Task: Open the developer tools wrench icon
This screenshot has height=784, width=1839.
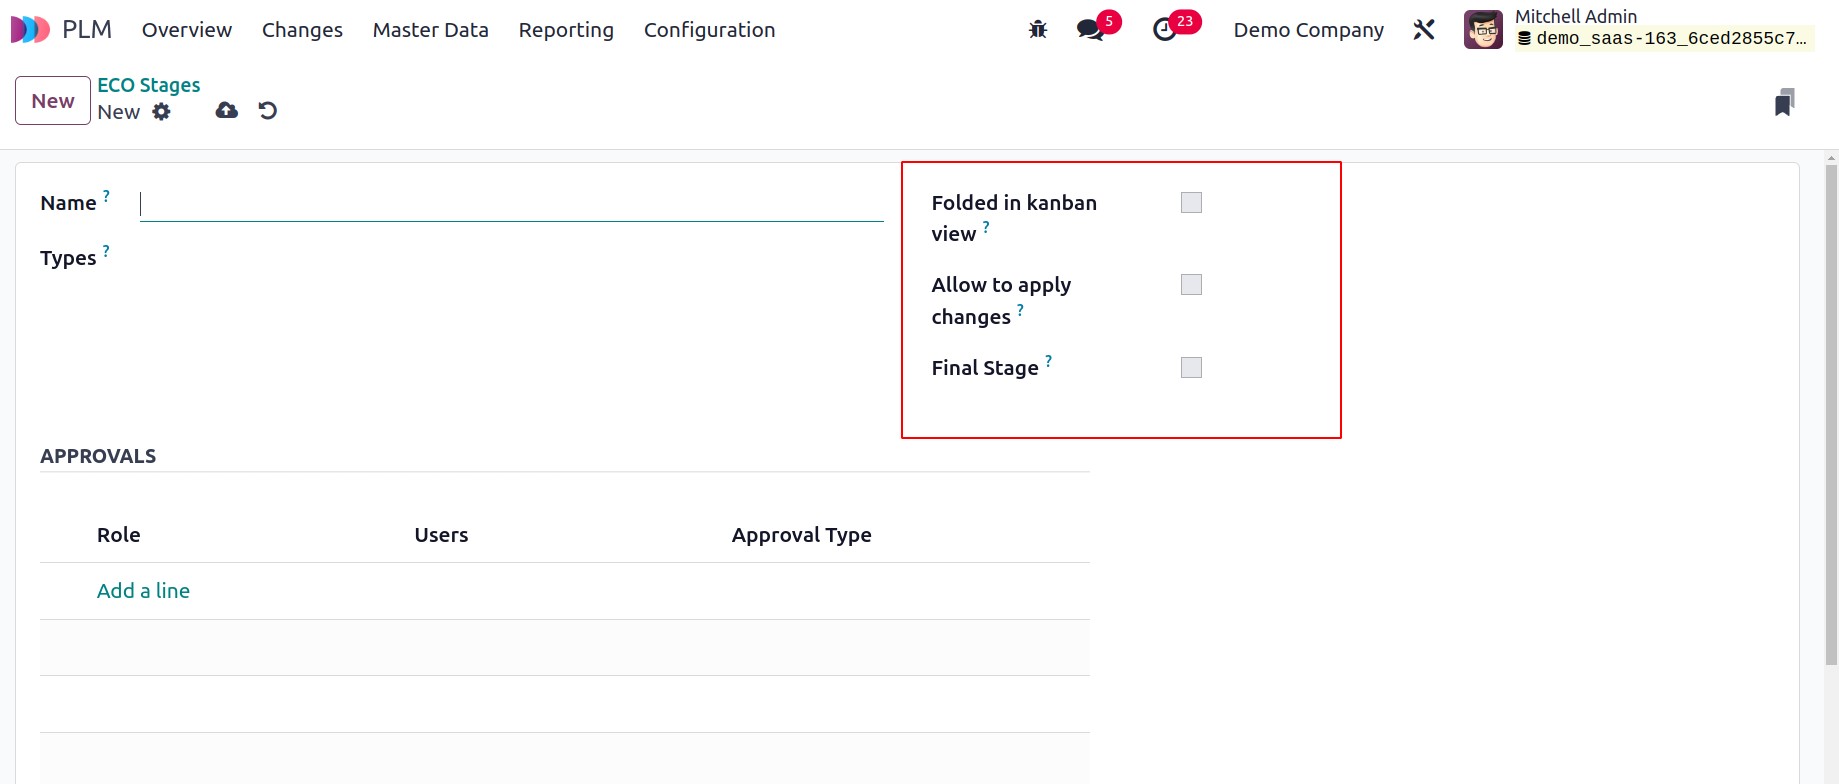Action: point(1424,30)
